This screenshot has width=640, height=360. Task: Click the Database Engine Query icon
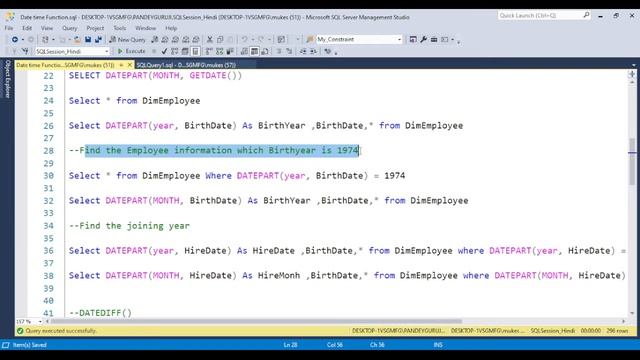(155, 40)
